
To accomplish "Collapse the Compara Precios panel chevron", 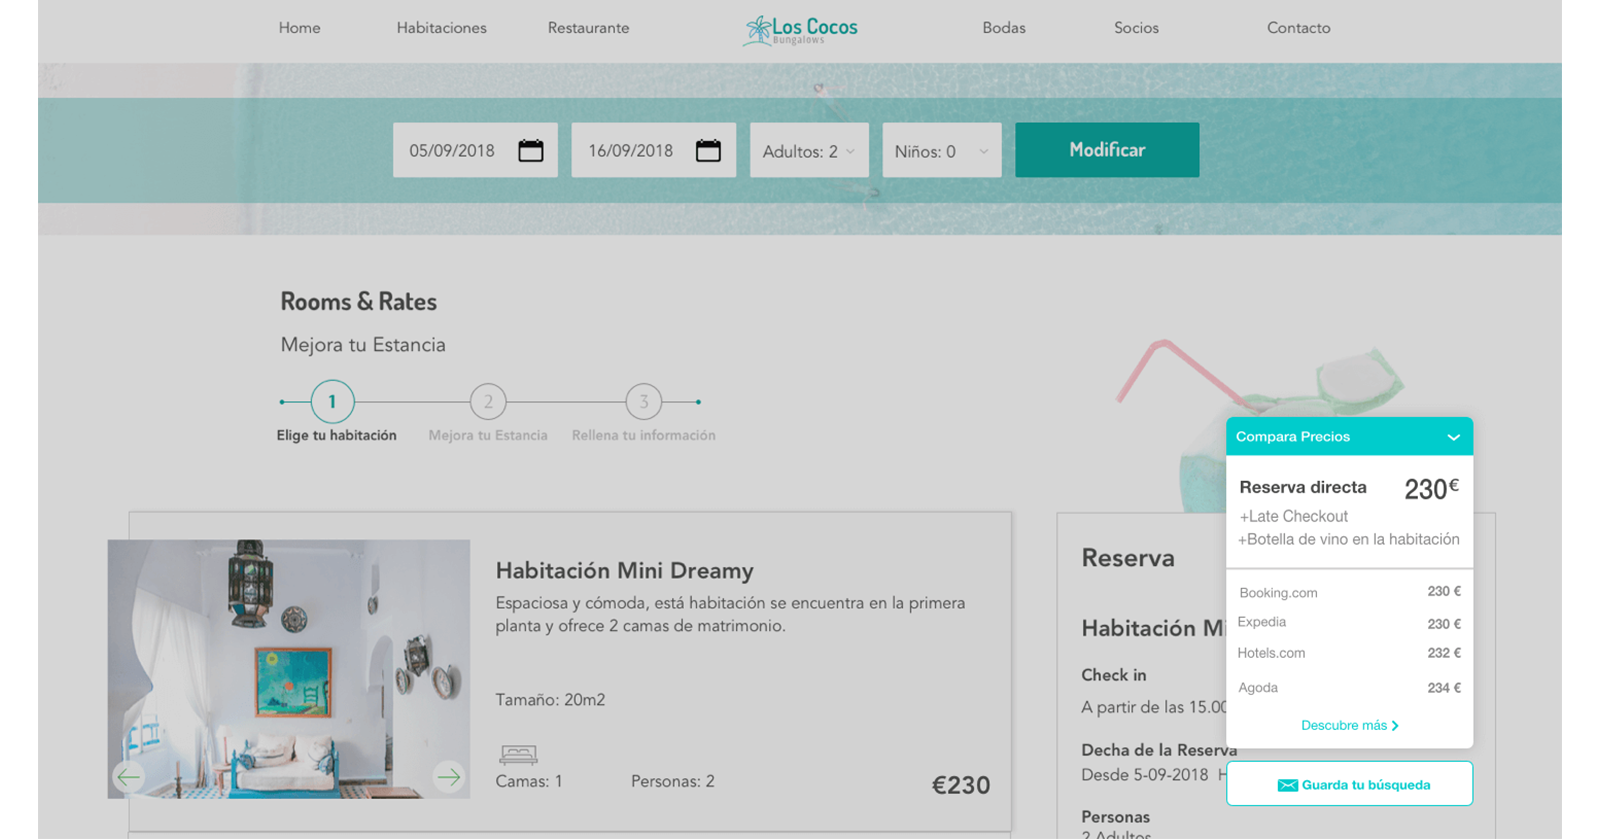I will [1453, 437].
